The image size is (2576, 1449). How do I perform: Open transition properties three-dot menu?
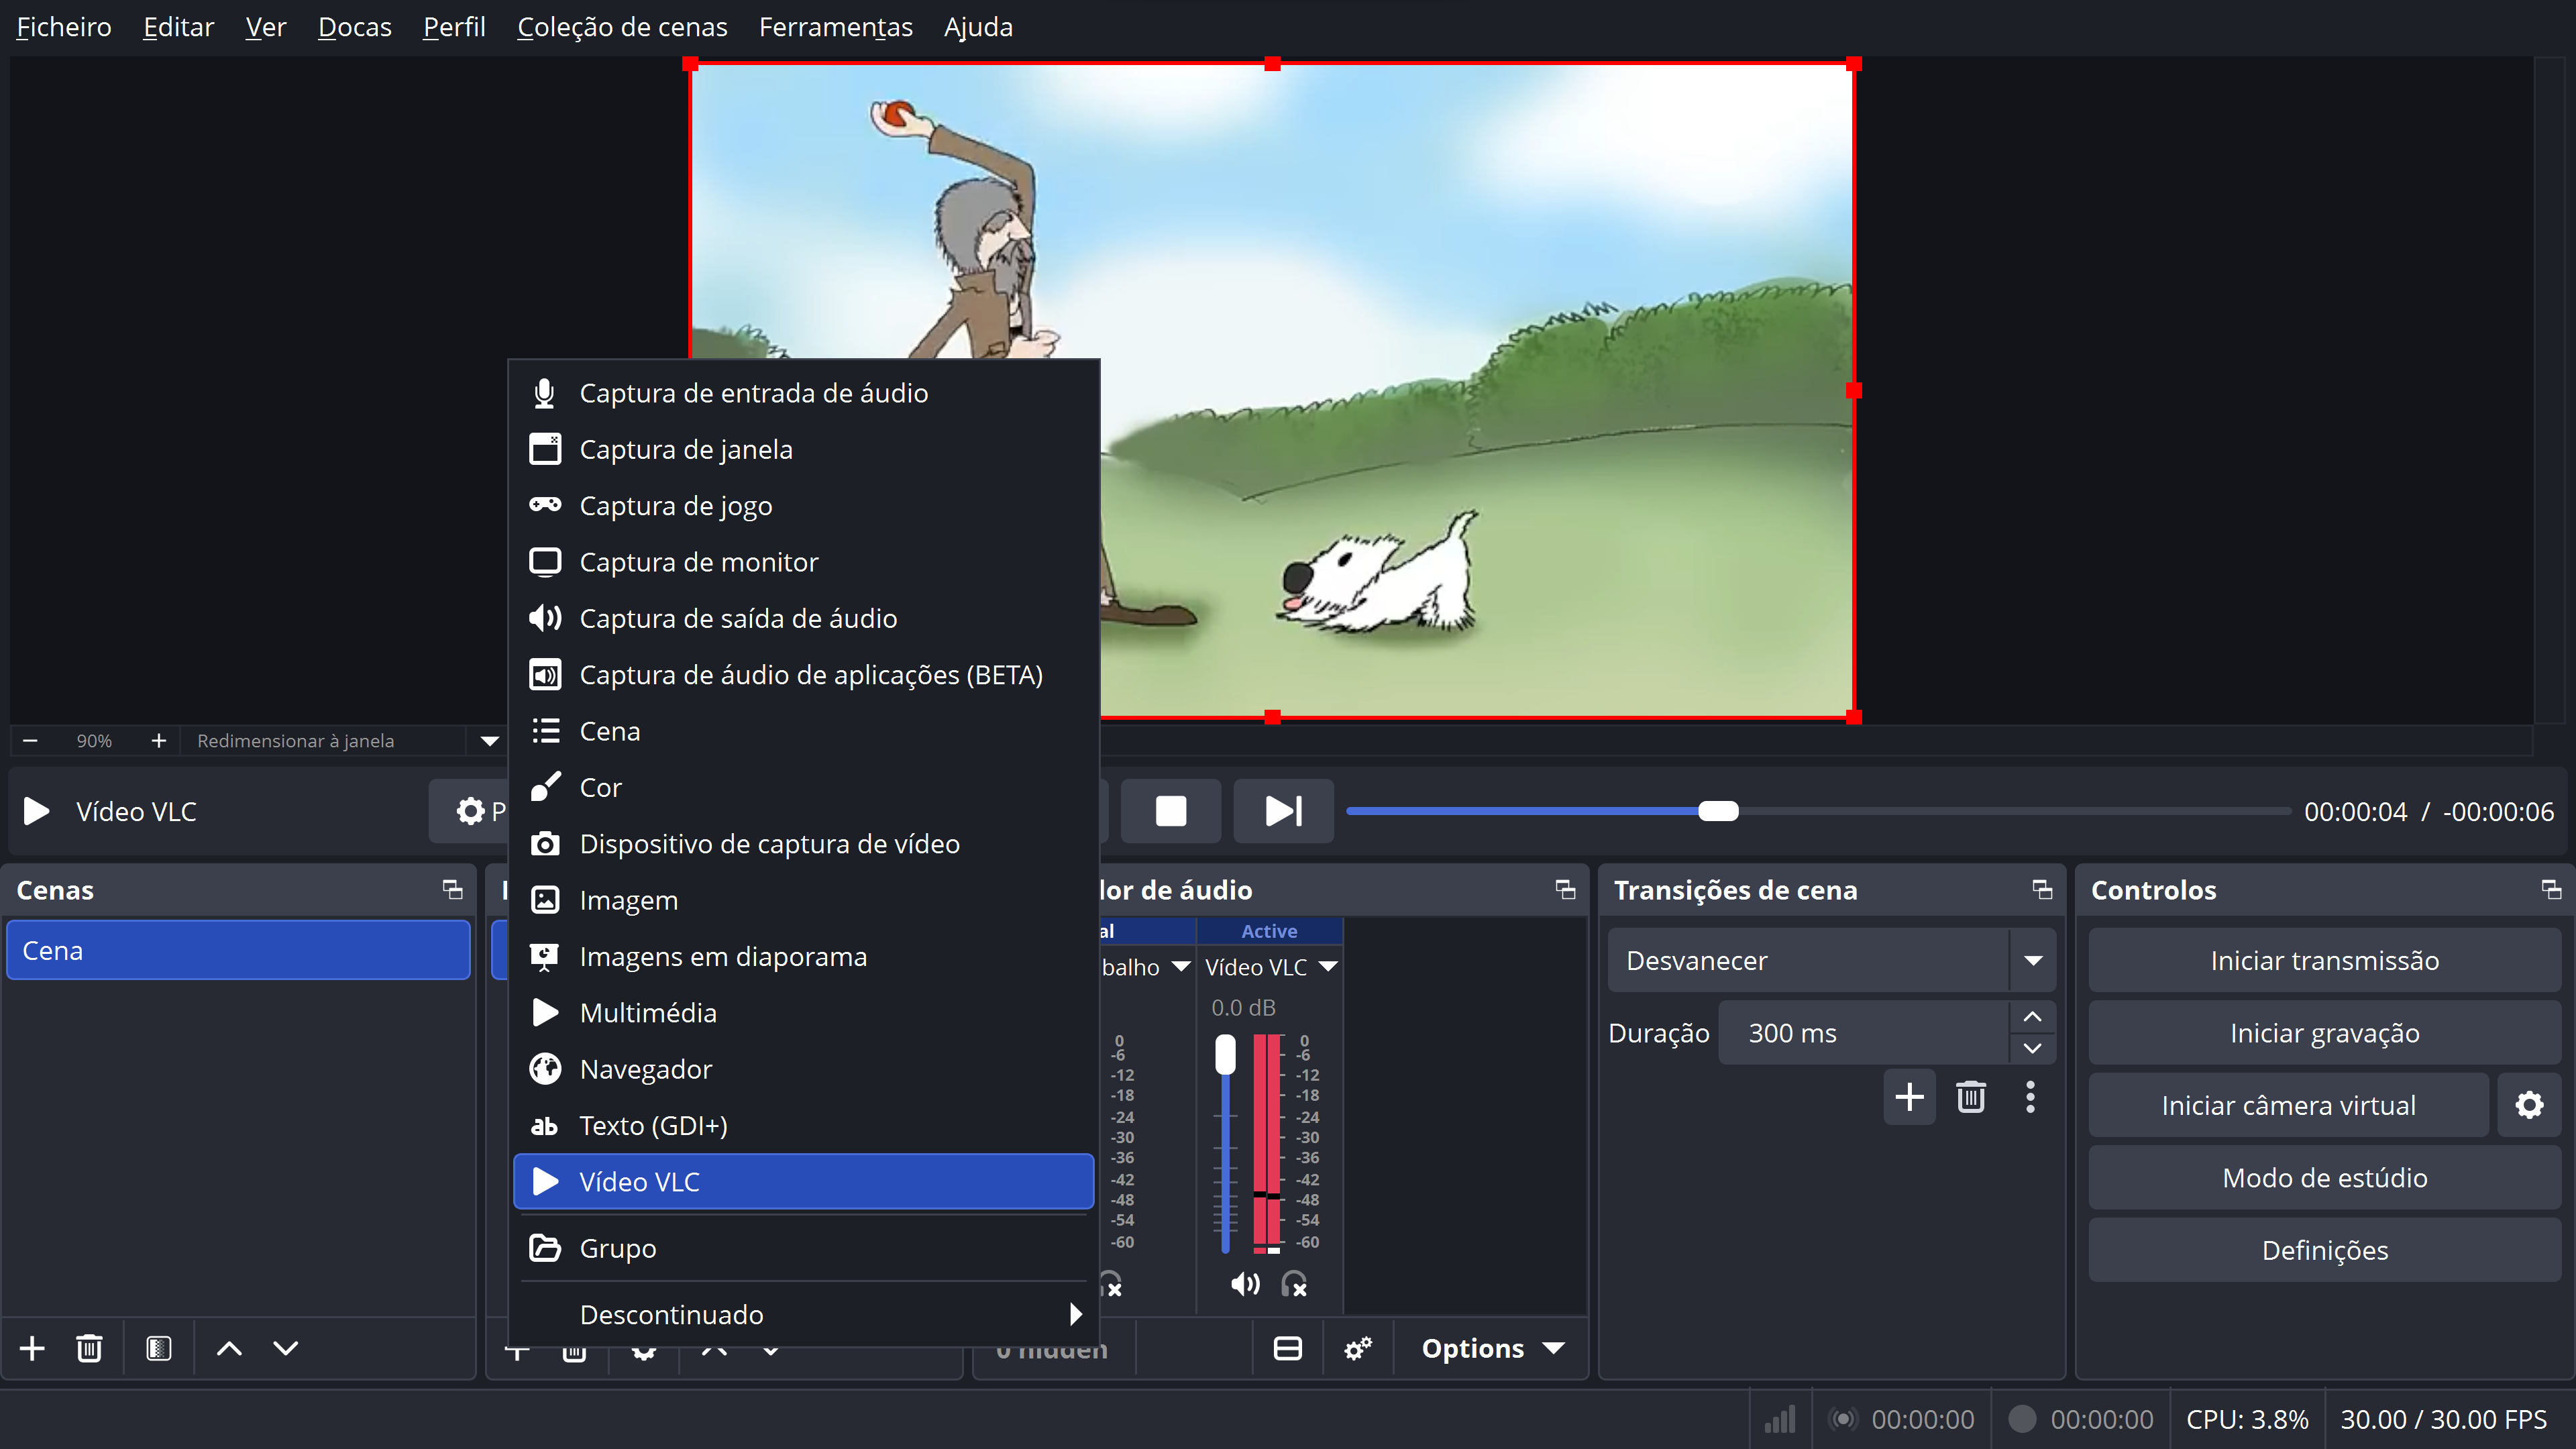click(x=2030, y=1097)
